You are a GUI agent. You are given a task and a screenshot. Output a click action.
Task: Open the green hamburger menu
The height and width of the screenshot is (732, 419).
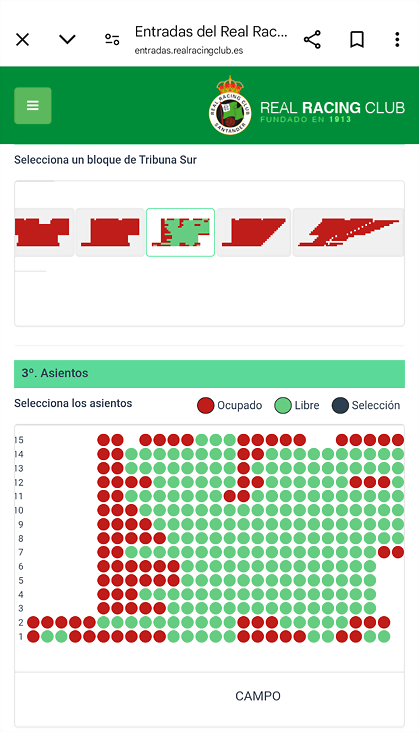pyautogui.click(x=33, y=106)
